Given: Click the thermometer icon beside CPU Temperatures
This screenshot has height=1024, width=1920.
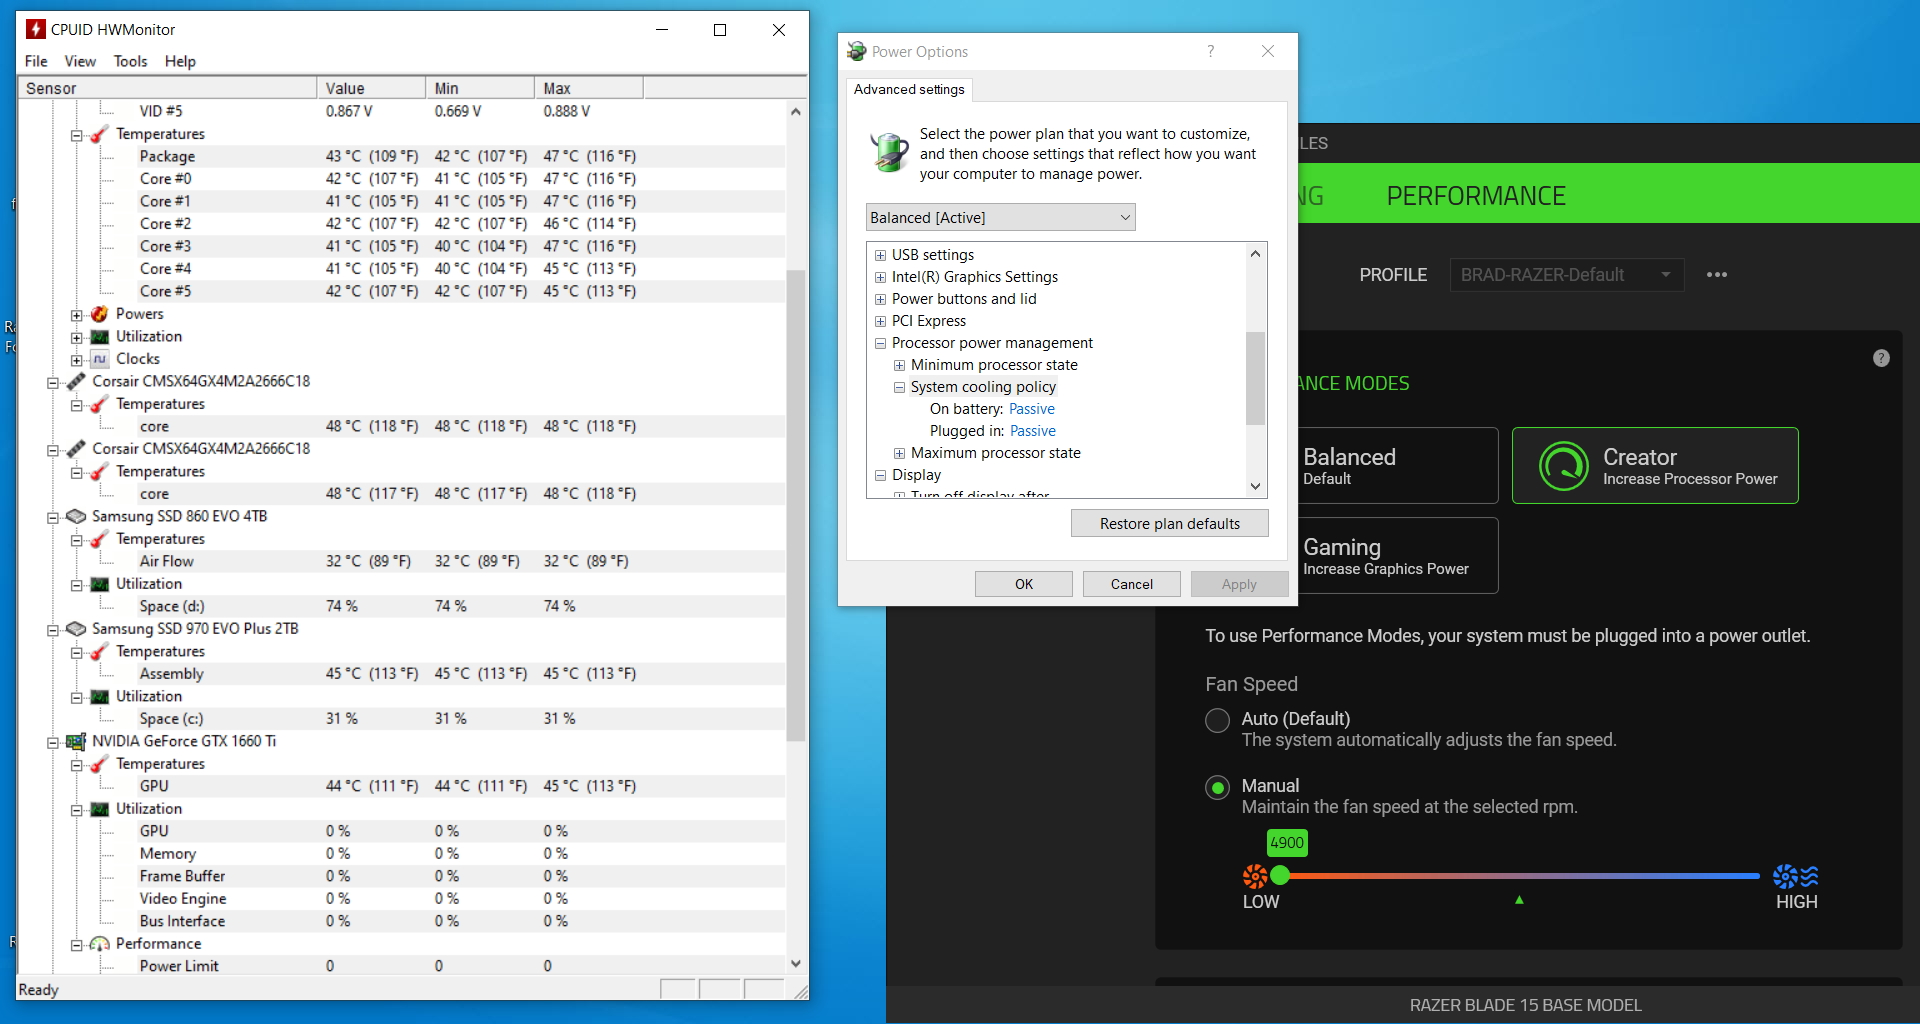Looking at the screenshot, I should coord(99,134).
